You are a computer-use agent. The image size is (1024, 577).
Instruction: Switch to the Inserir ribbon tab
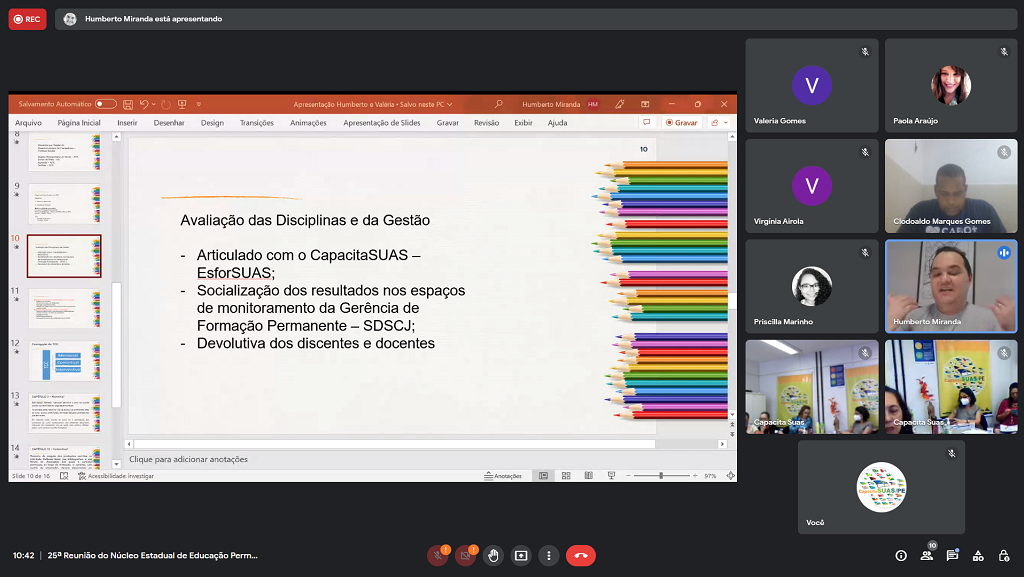click(x=127, y=123)
